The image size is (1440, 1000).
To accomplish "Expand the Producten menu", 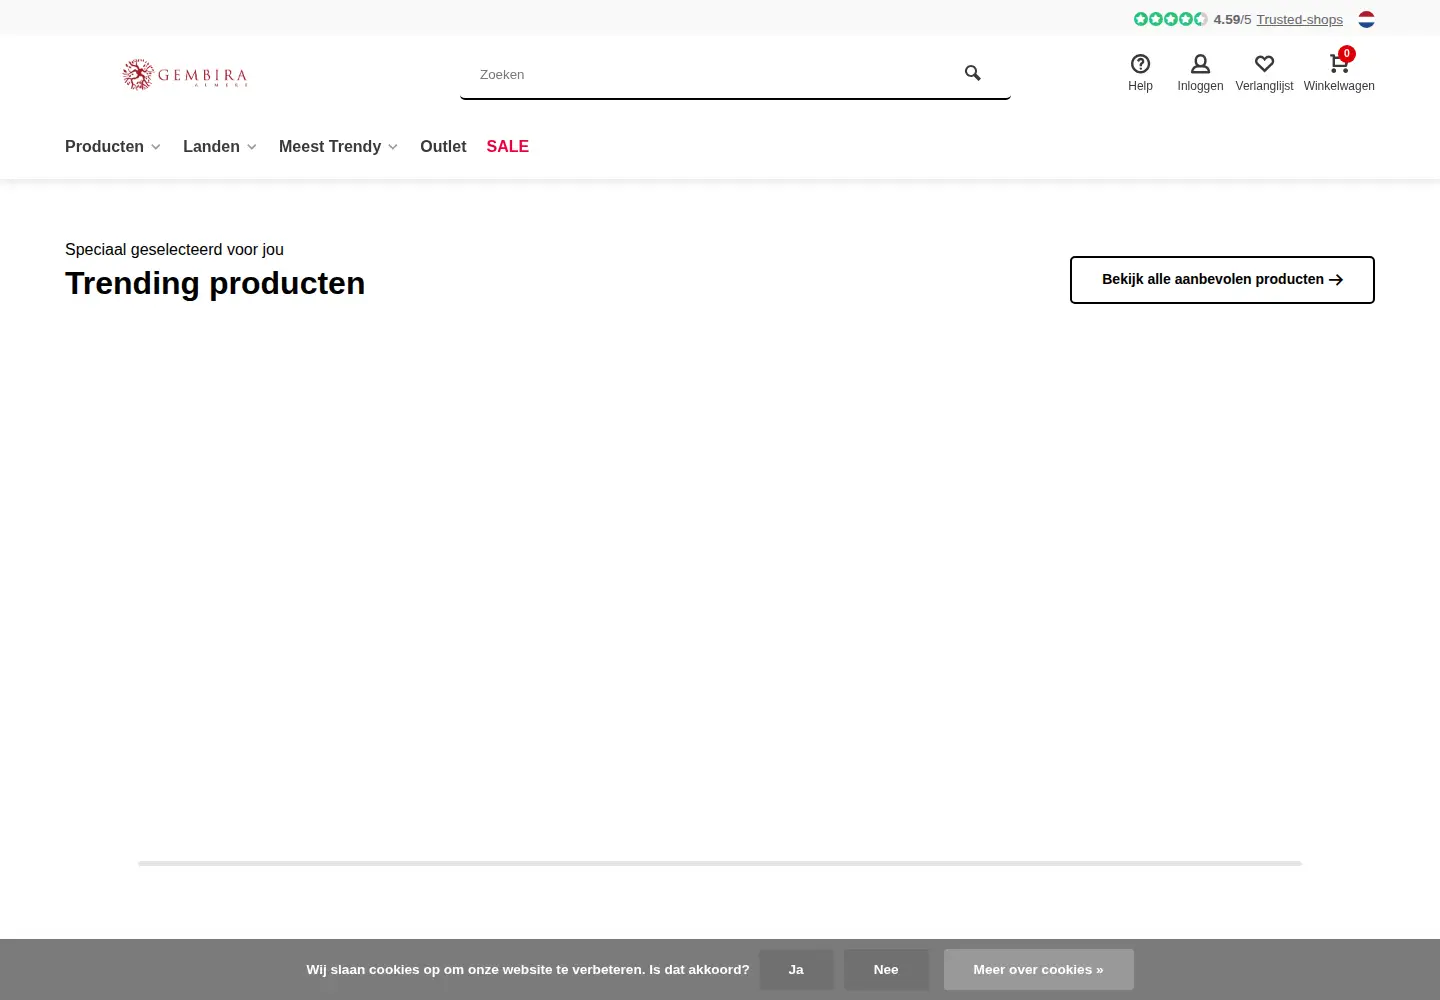I will point(113,146).
